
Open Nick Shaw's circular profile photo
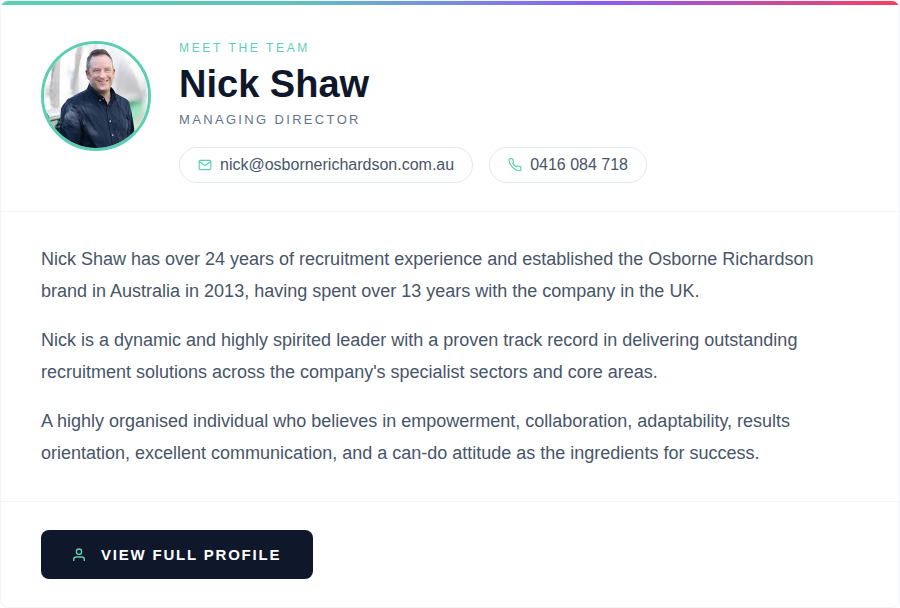(96, 96)
